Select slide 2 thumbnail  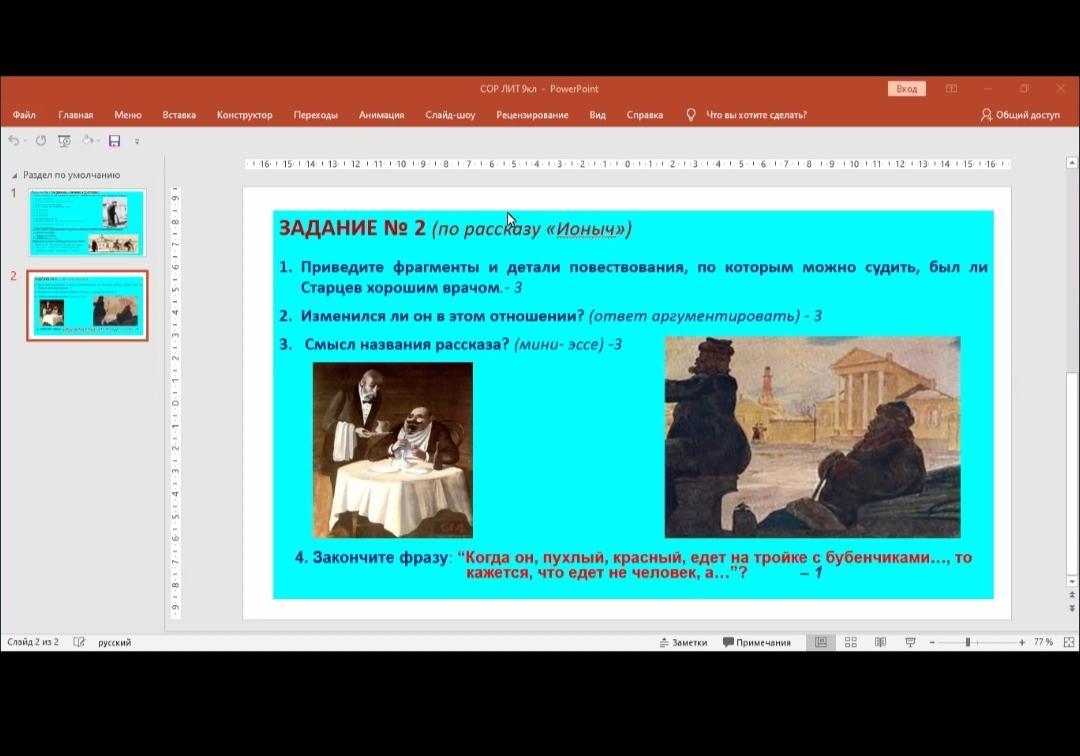87,305
